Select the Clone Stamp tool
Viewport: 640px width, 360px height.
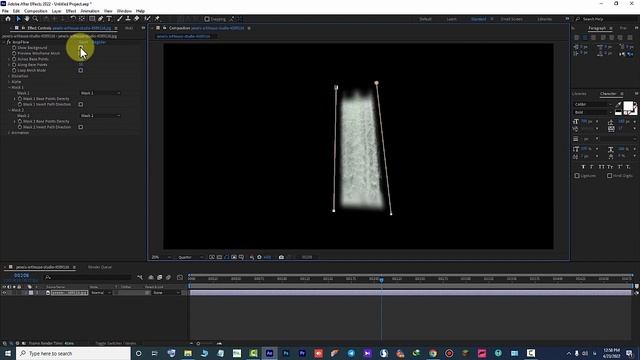point(128,19)
